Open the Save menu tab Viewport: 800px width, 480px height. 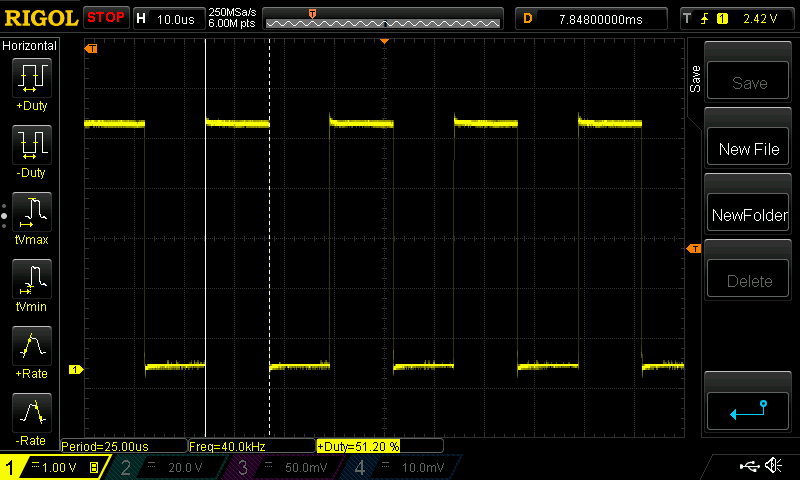(x=696, y=80)
